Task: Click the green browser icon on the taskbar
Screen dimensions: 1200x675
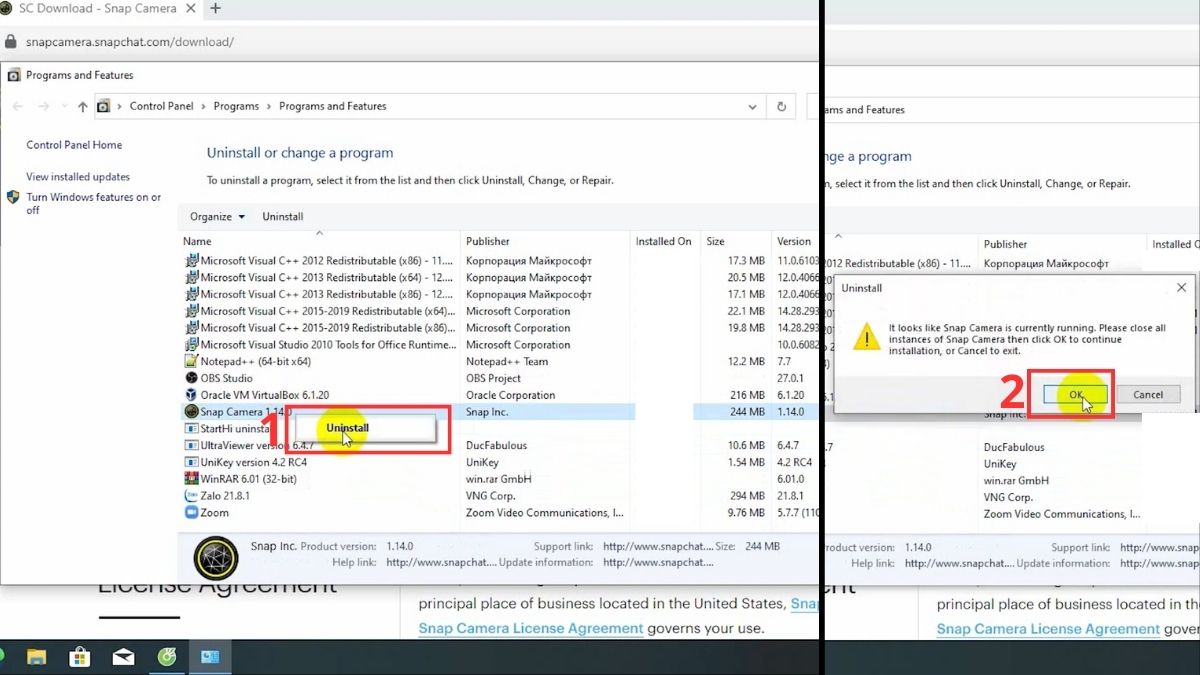Action: coord(167,657)
